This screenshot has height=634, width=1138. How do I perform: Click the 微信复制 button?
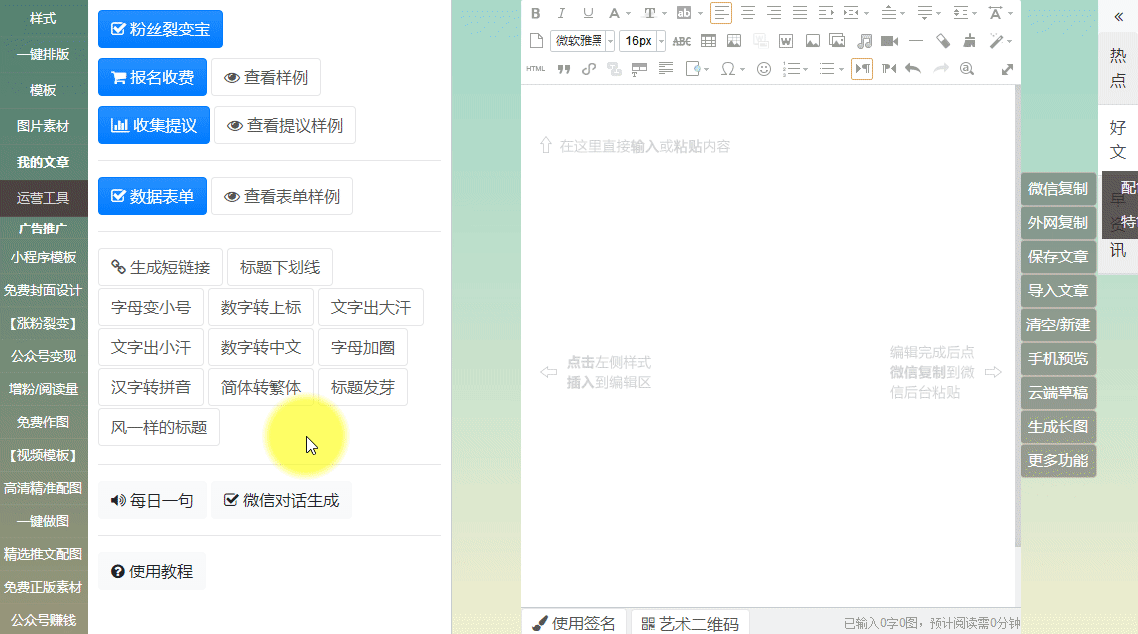point(1057,189)
